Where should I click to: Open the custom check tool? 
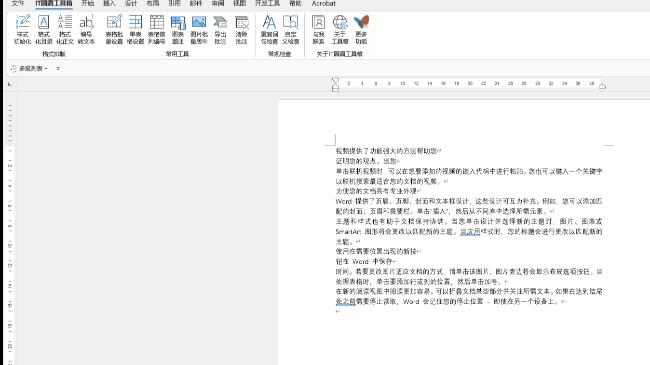tap(291, 29)
